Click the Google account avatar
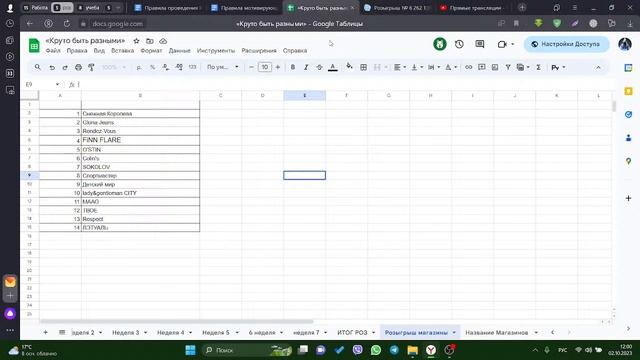Image resolution: width=640 pixels, height=360 pixels. click(625, 44)
